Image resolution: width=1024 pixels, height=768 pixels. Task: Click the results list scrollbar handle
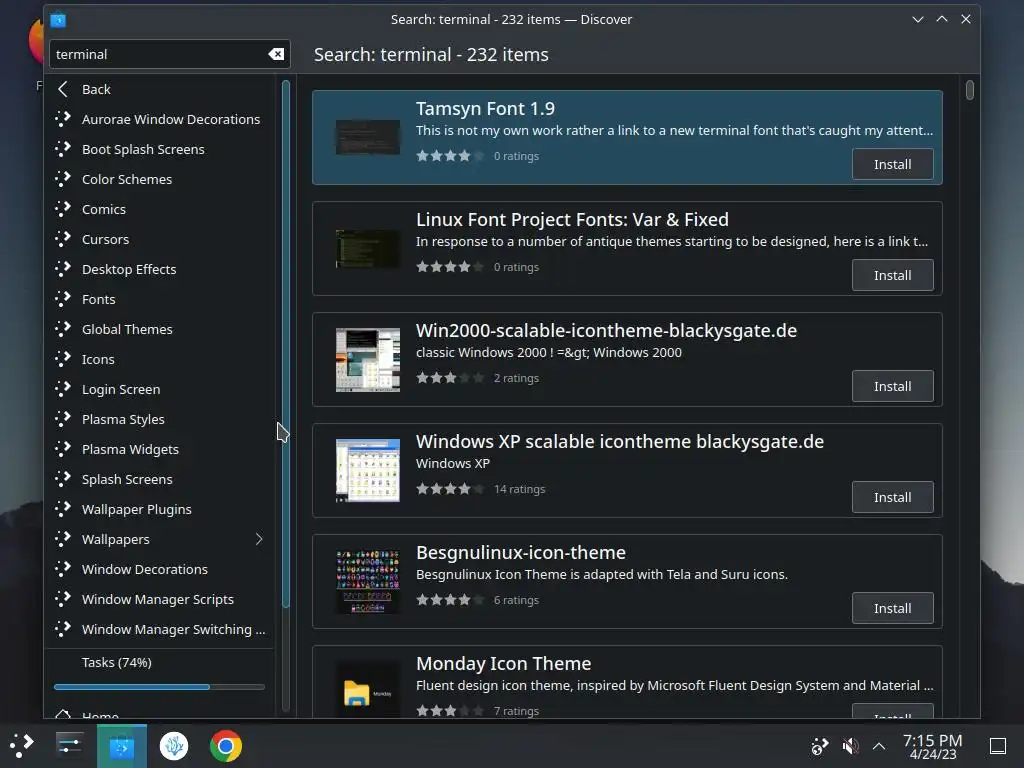point(970,90)
